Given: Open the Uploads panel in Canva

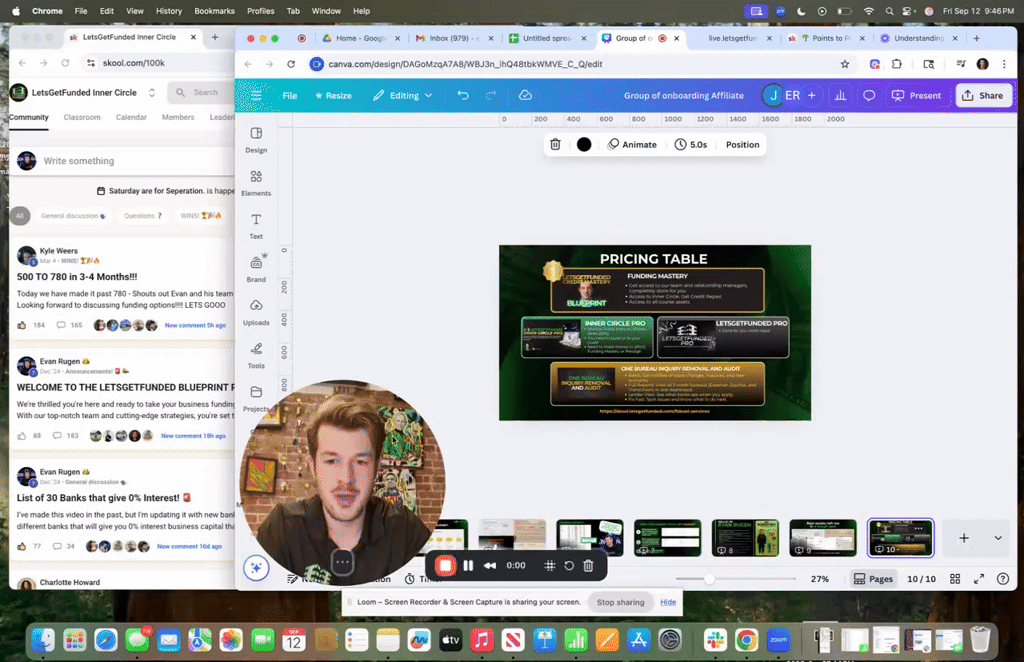Looking at the screenshot, I should pyautogui.click(x=256, y=312).
